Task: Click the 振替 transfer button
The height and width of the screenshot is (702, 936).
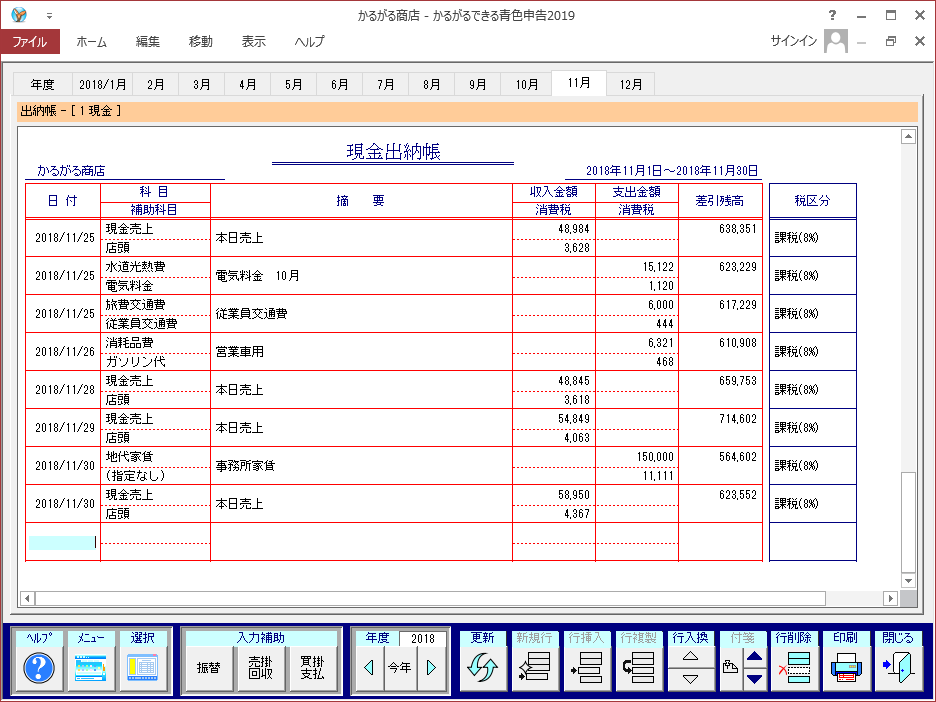Action: coord(208,668)
